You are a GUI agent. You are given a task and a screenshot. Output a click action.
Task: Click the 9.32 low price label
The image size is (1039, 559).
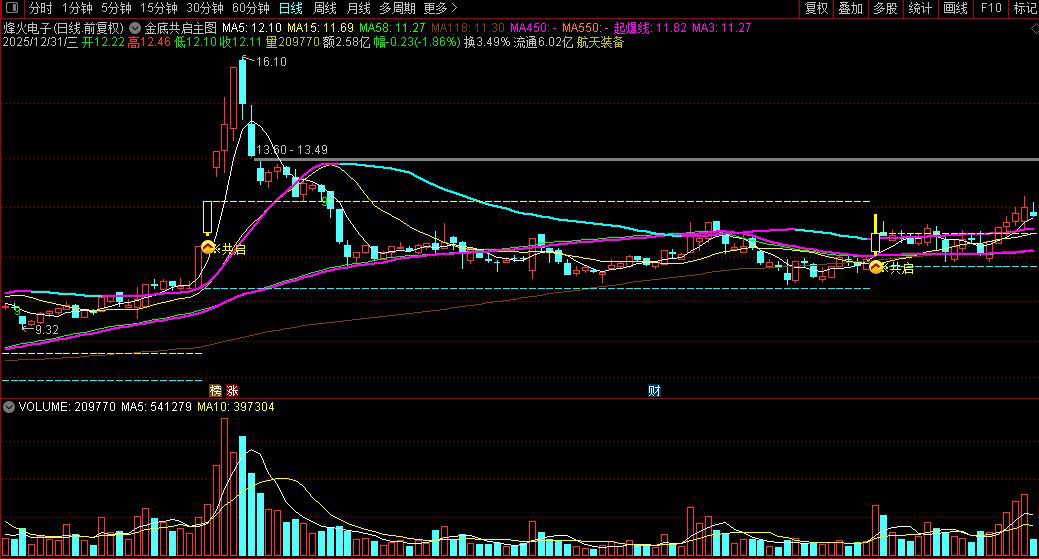click(46, 329)
